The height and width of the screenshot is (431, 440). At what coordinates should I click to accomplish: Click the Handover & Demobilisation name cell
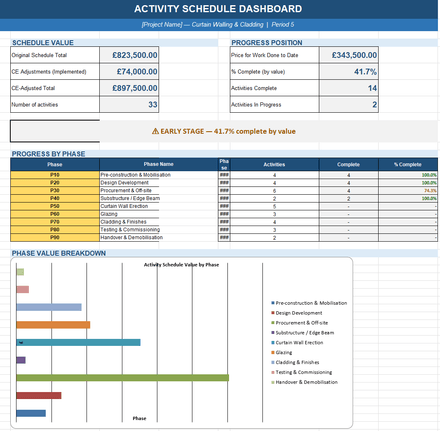point(158,237)
